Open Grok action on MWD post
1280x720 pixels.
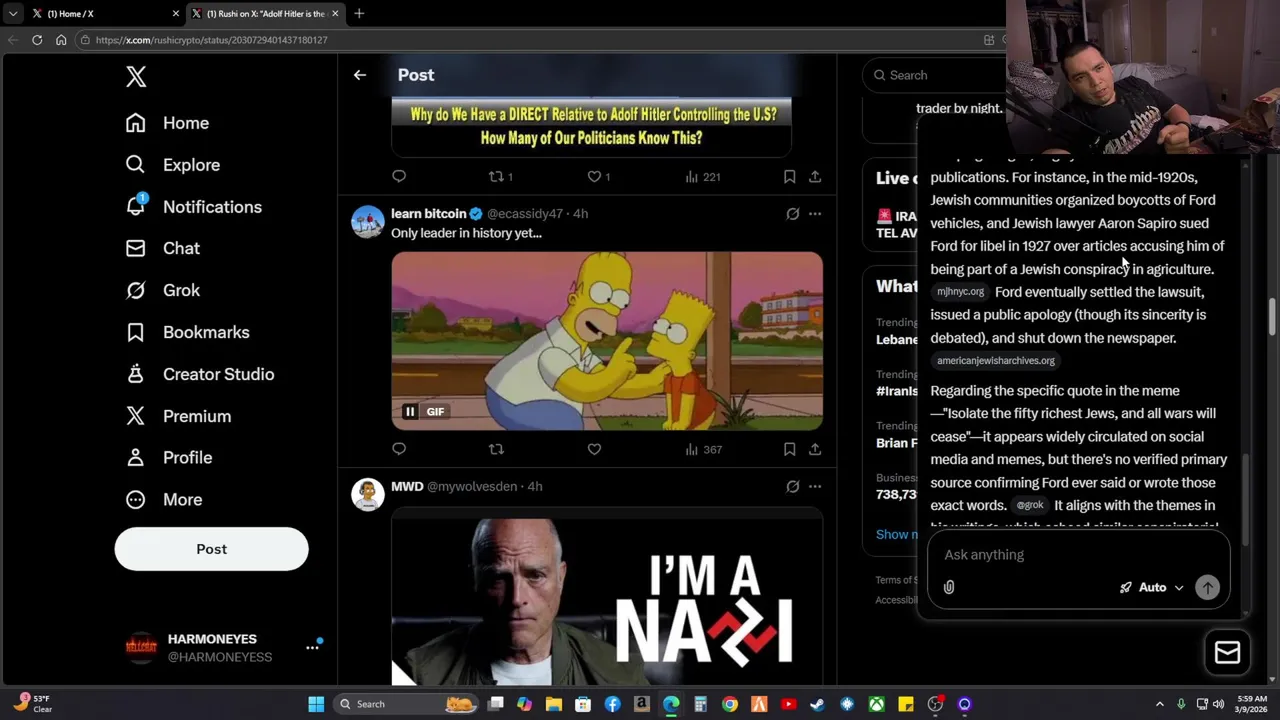[x=792, y=486]
